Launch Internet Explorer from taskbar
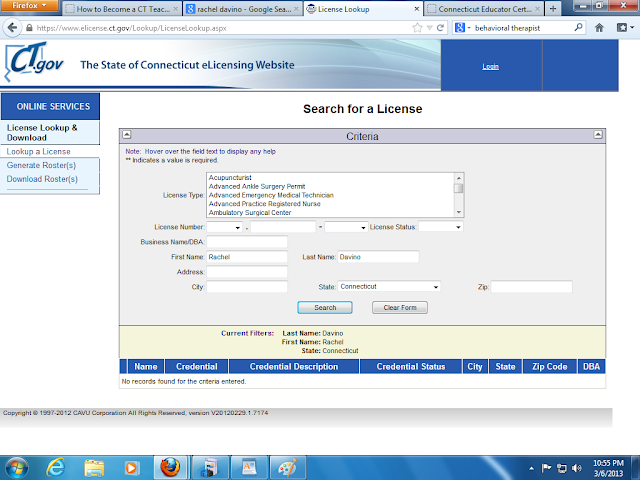 pyautogui.click(x=55, y=468)
